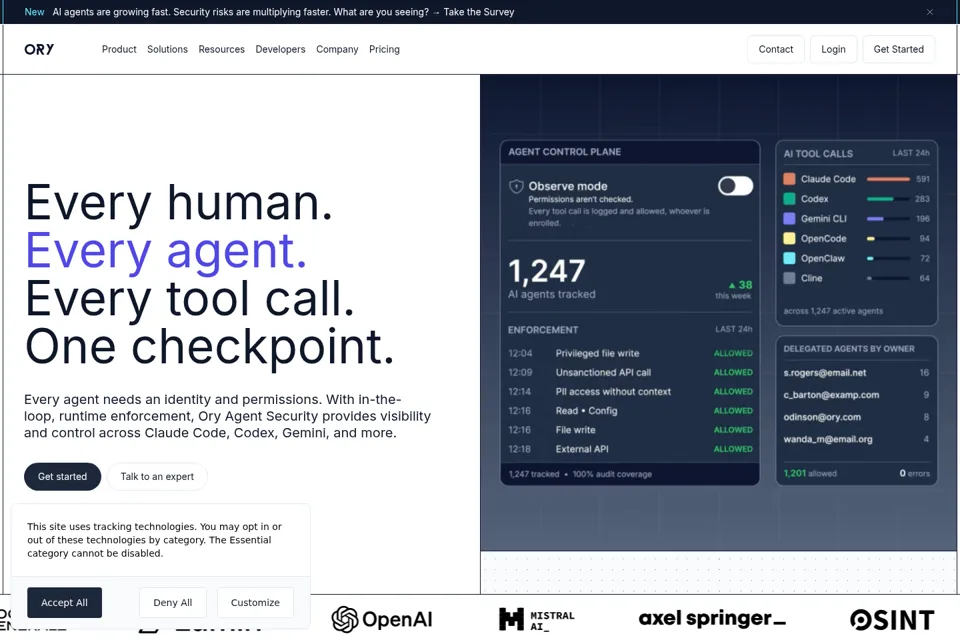Click the Gemini CLI usage bar

coord(888,219)
